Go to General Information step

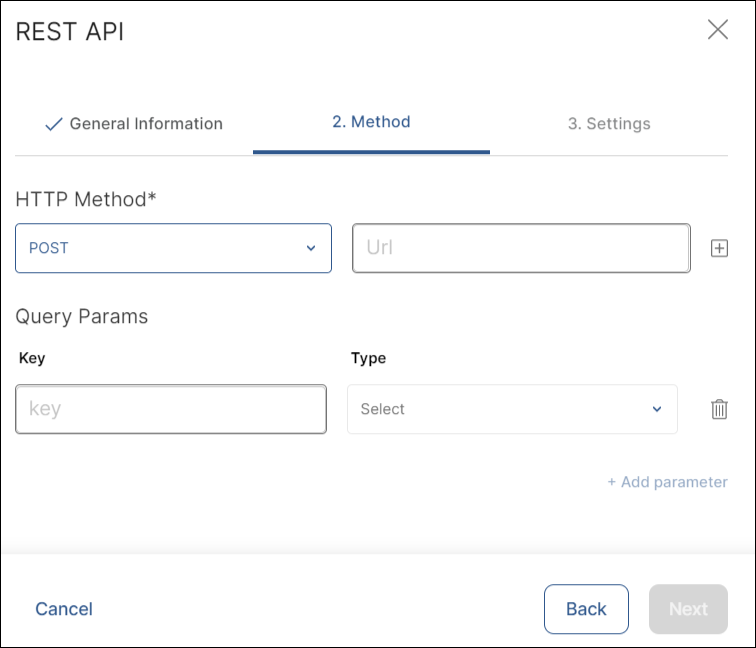134,124
